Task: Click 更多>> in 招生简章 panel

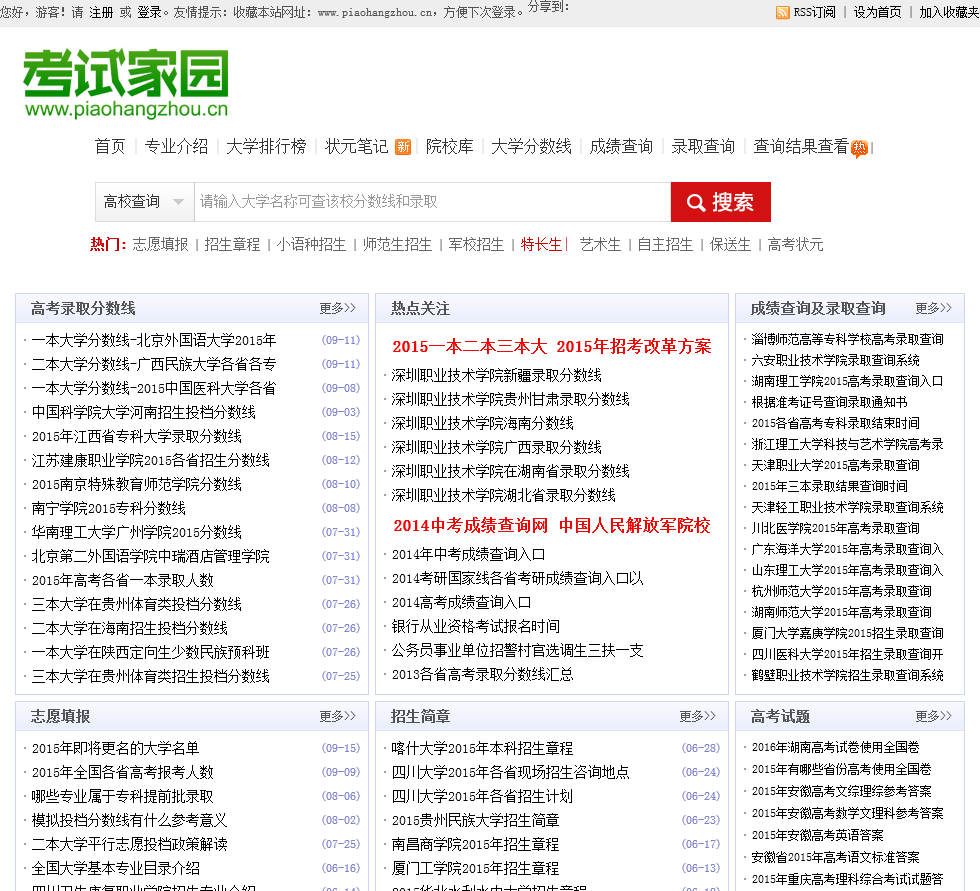Action: click(698, 716)
